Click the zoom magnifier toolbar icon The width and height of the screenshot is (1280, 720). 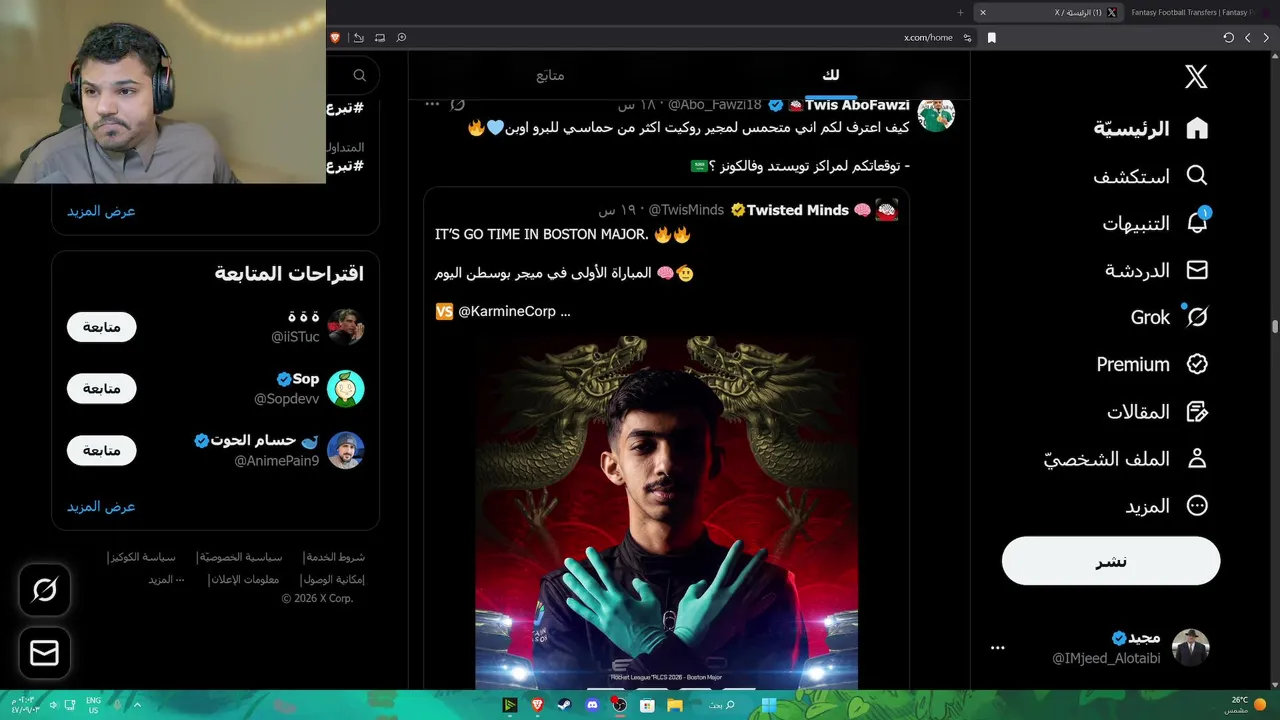(401, 37)
